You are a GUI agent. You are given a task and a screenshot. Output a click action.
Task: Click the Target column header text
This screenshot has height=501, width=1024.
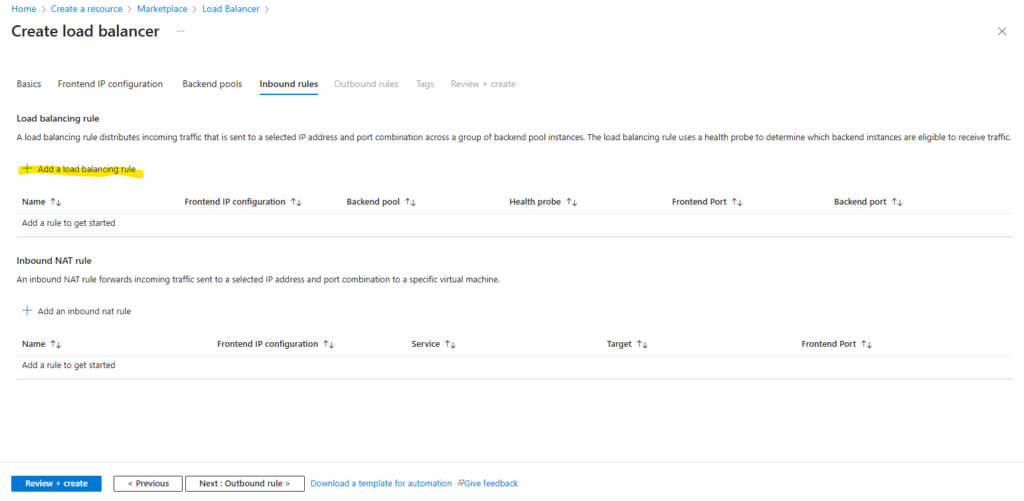619,344
